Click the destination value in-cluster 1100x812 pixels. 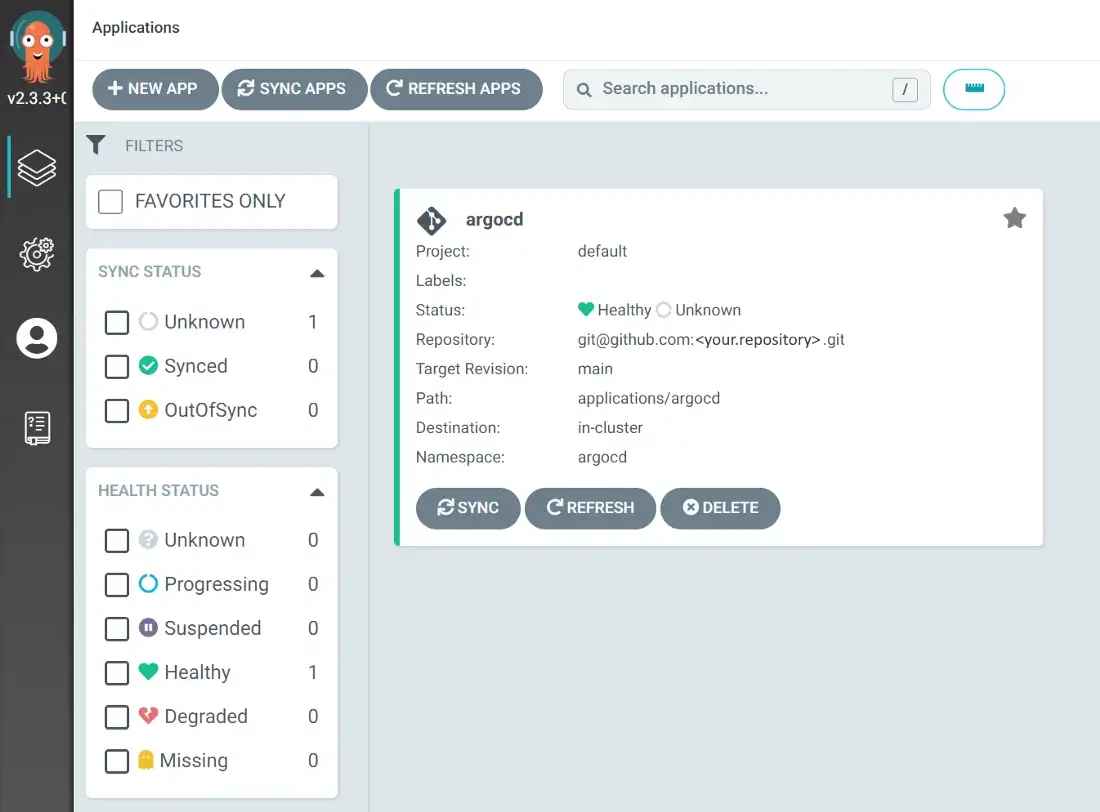(610, 427)
